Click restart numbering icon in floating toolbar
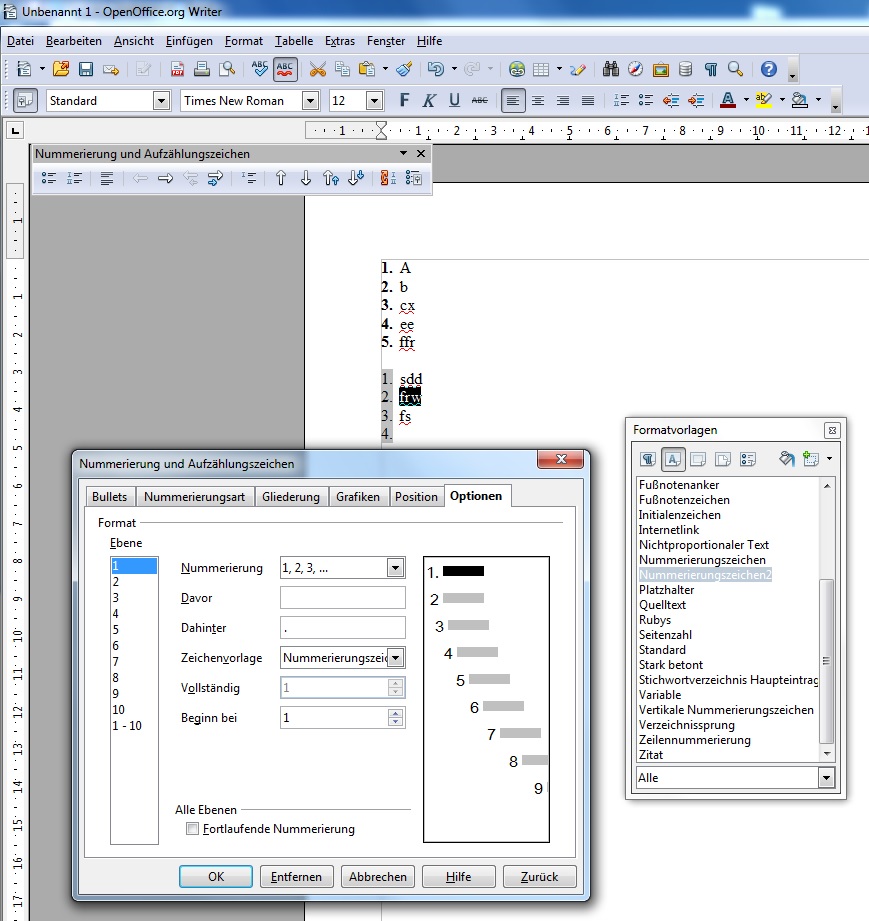869x921 pixels. click(387, 178)
